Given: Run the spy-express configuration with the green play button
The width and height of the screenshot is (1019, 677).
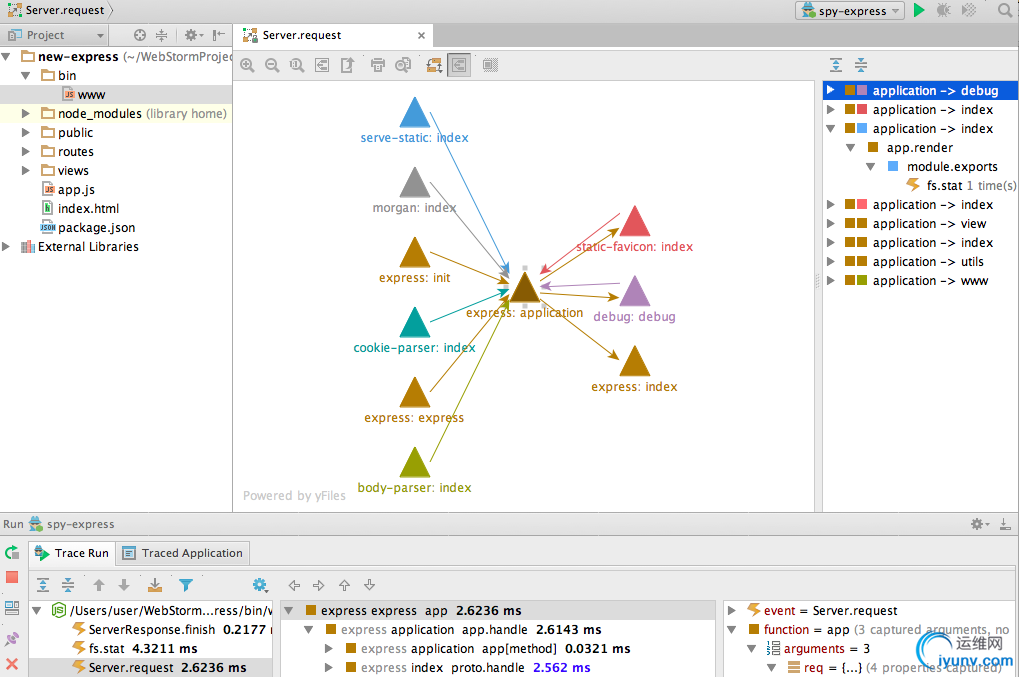Looking at the screenshot, I should [919, 10].
